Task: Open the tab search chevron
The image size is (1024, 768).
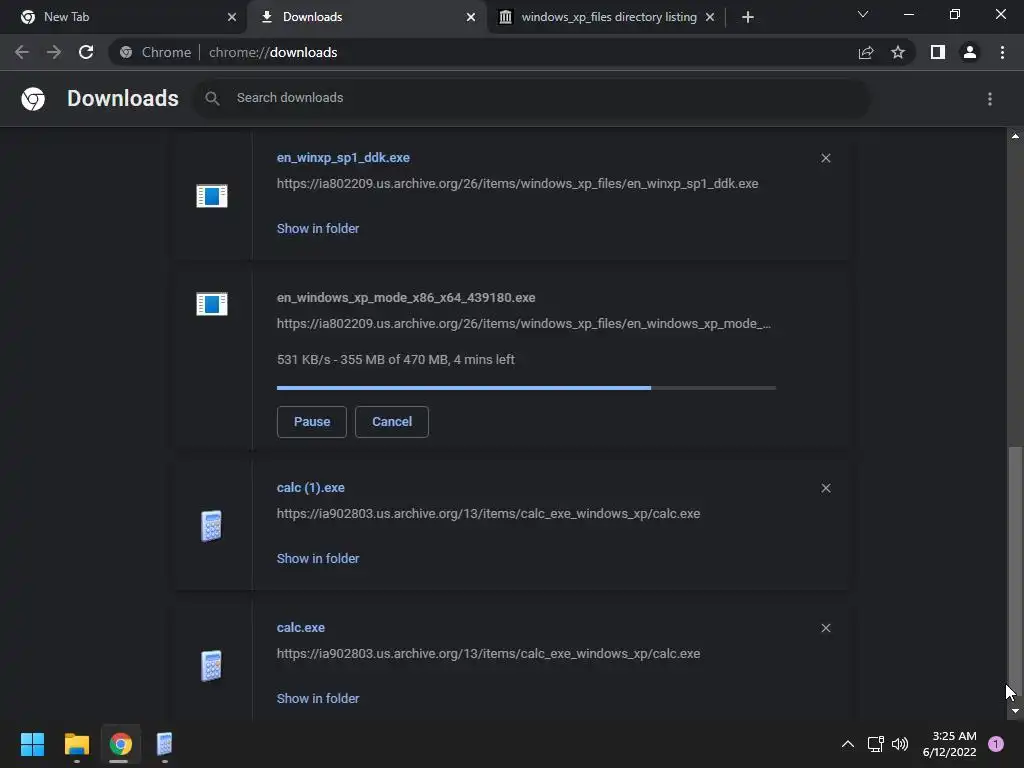Action: pyautogui.click(x=863, y=14)
